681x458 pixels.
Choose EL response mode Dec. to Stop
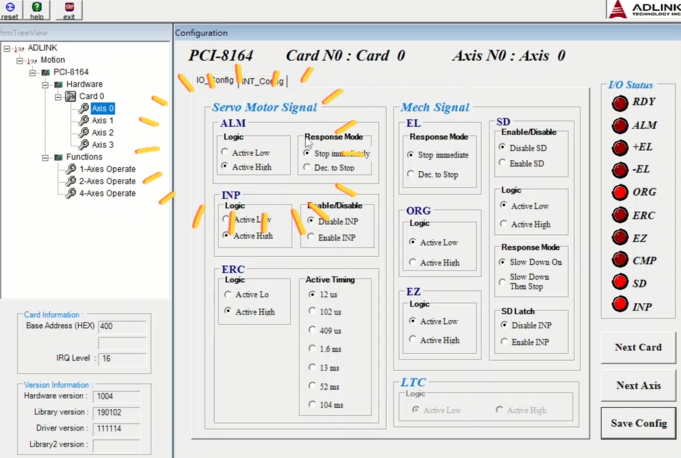(x=411, y=174)
